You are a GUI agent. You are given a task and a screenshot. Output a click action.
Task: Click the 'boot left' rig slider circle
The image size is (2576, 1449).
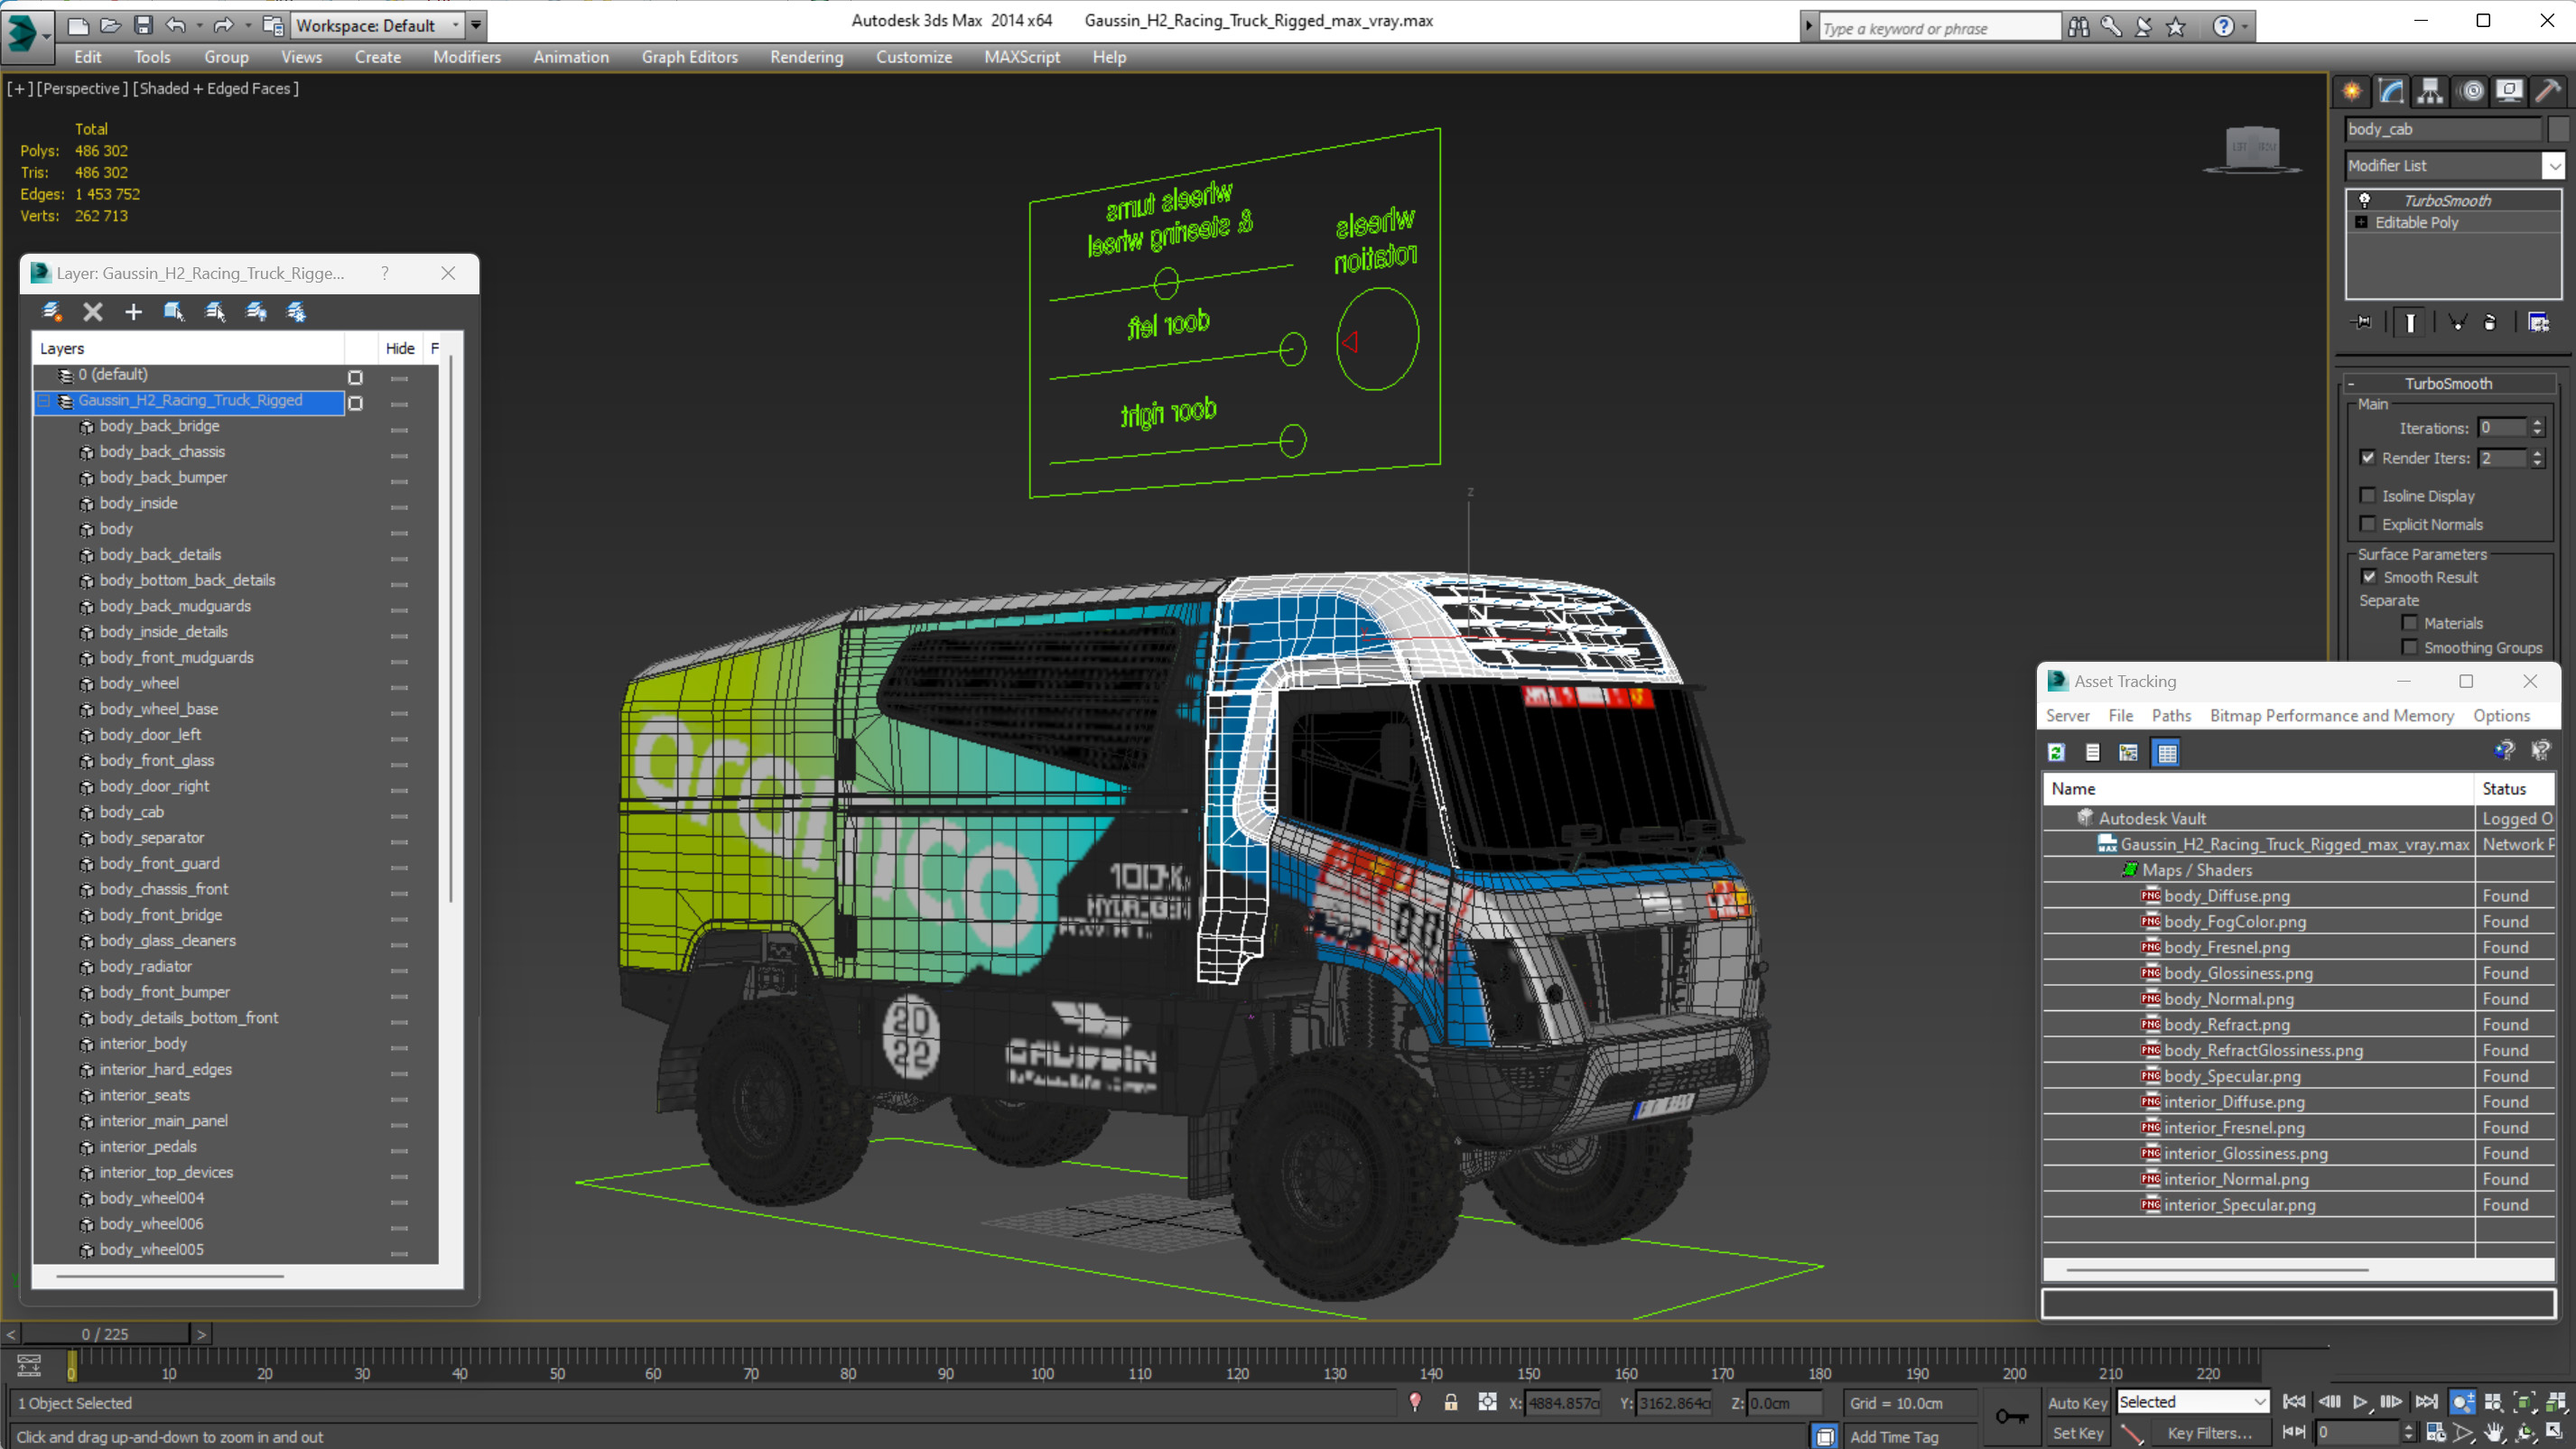click(1292, 348)
